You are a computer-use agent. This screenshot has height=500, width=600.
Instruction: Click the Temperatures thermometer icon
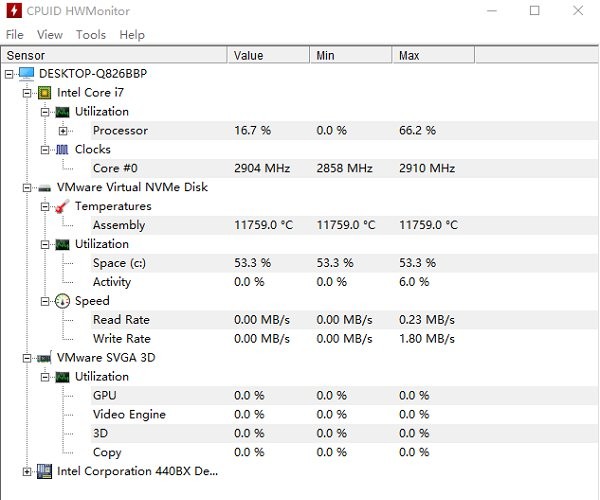tap(62, 207)
